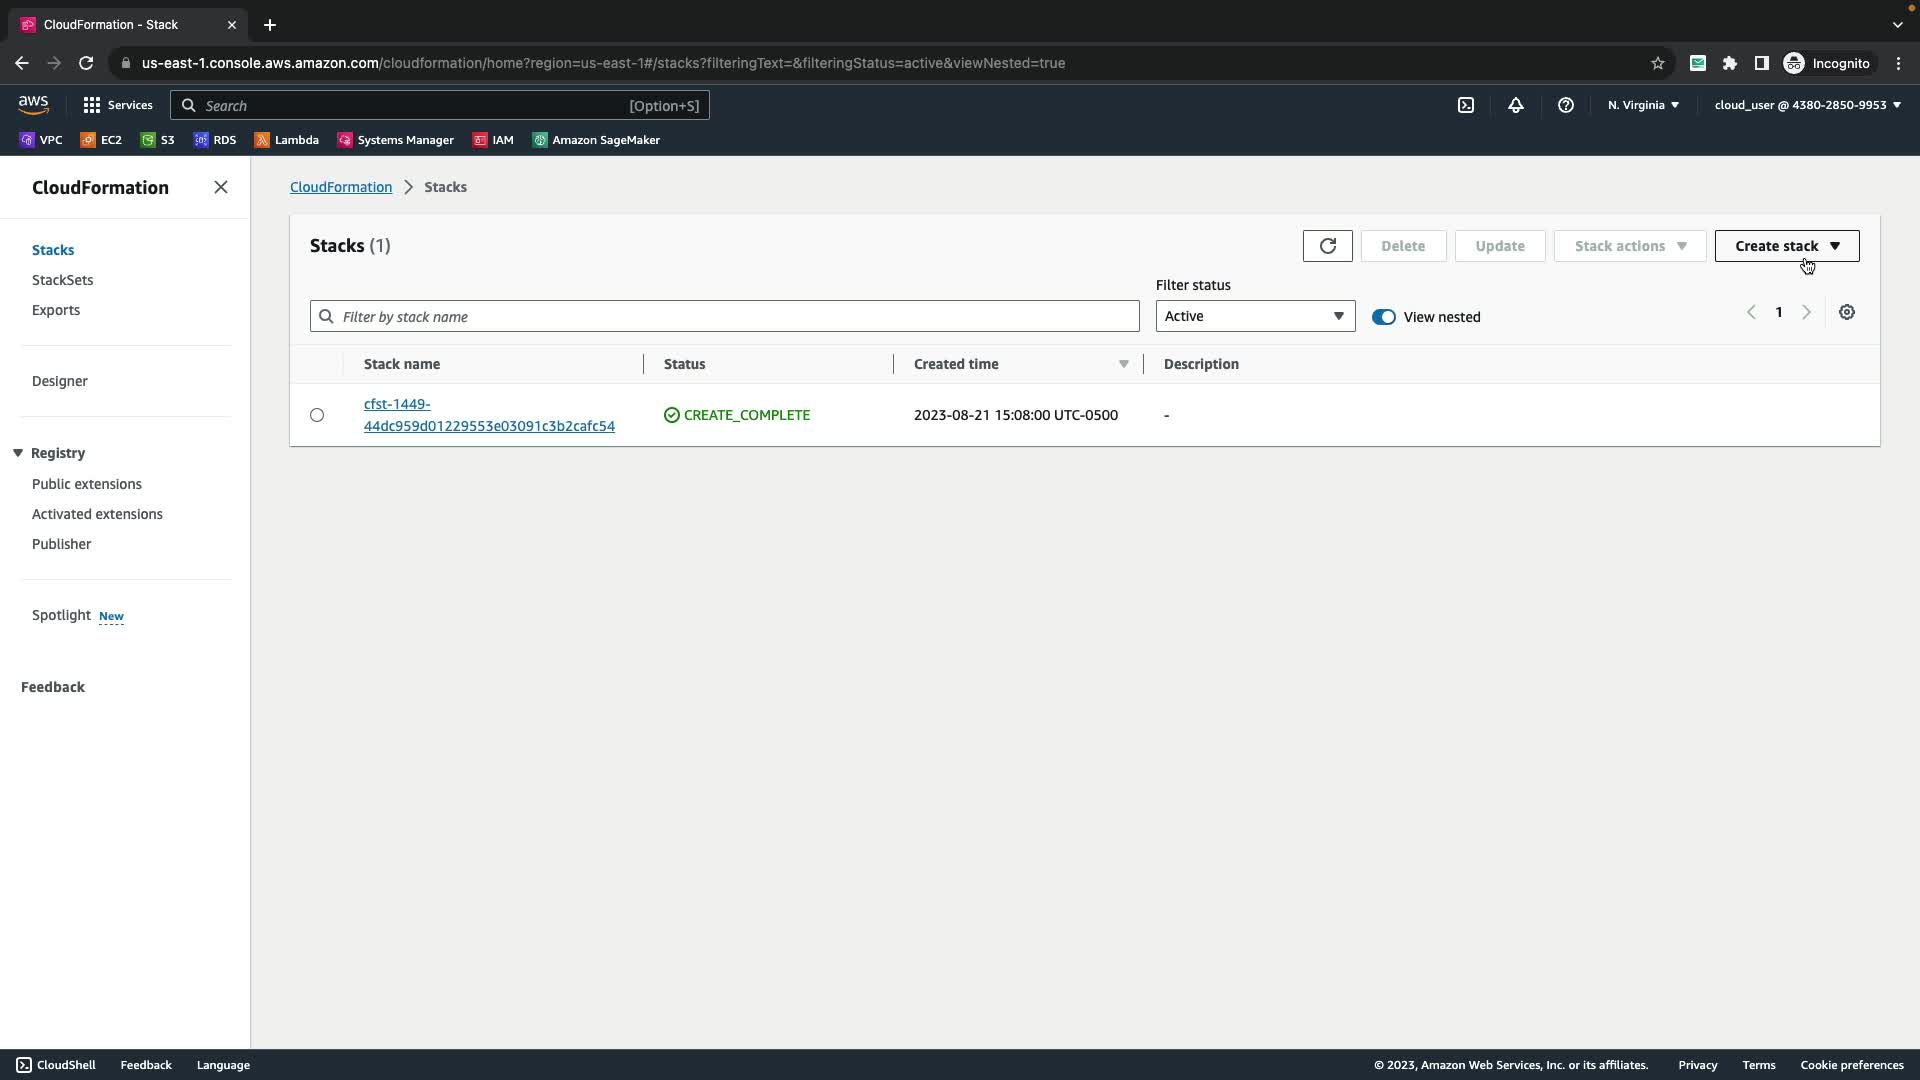This screenshot has height=1080, width=1920.
Task: Go to StackSets in the sidebar
Action: pos(62,280)
